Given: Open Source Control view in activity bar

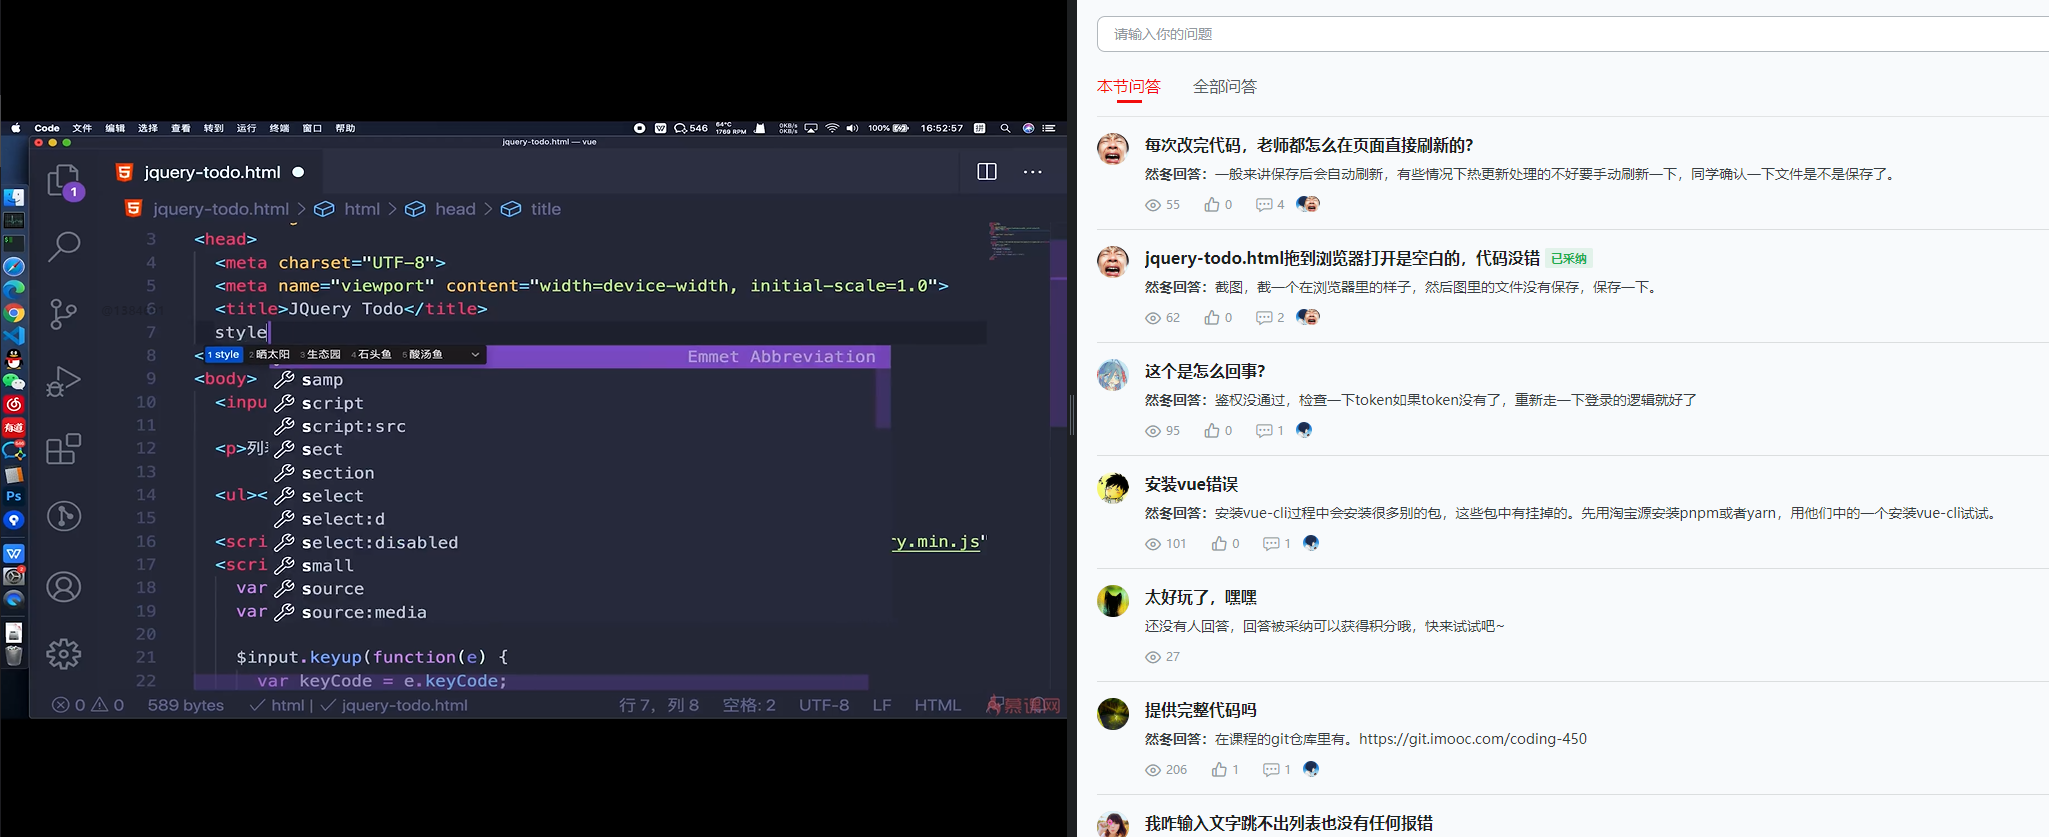Looking at the screenshot, I should tap(64, 314).
